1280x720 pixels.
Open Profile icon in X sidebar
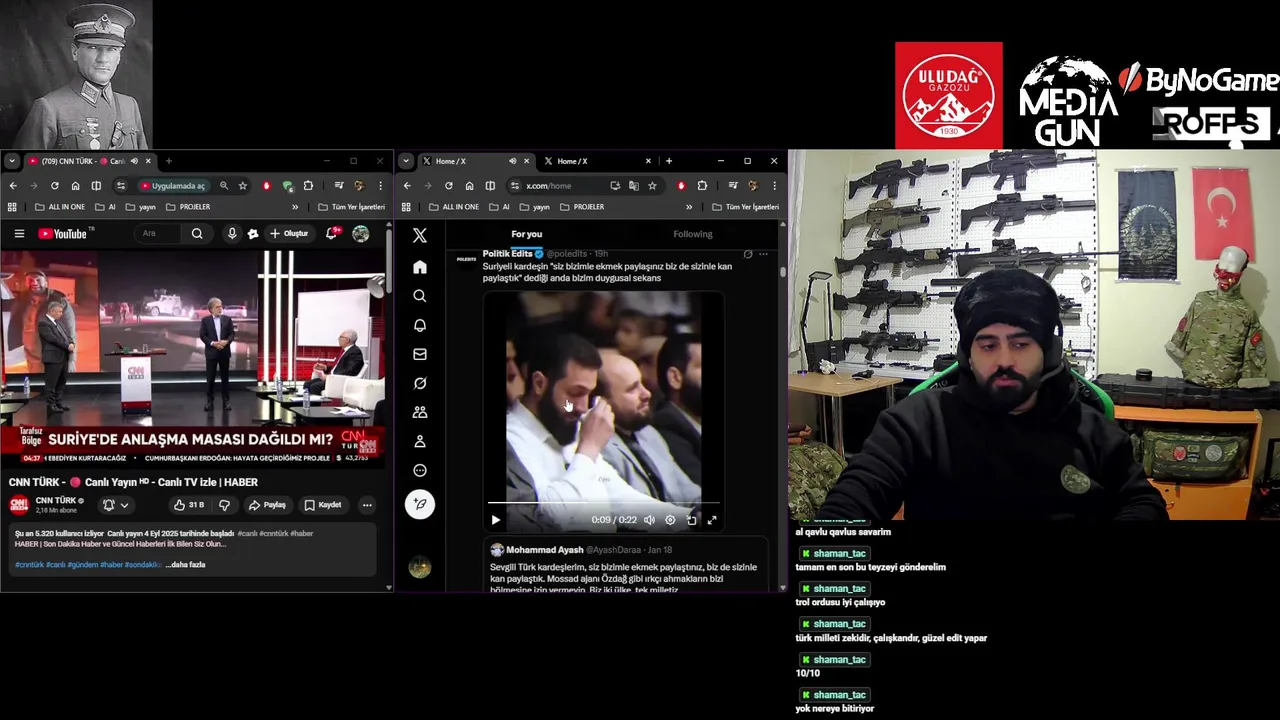[420, 441]
